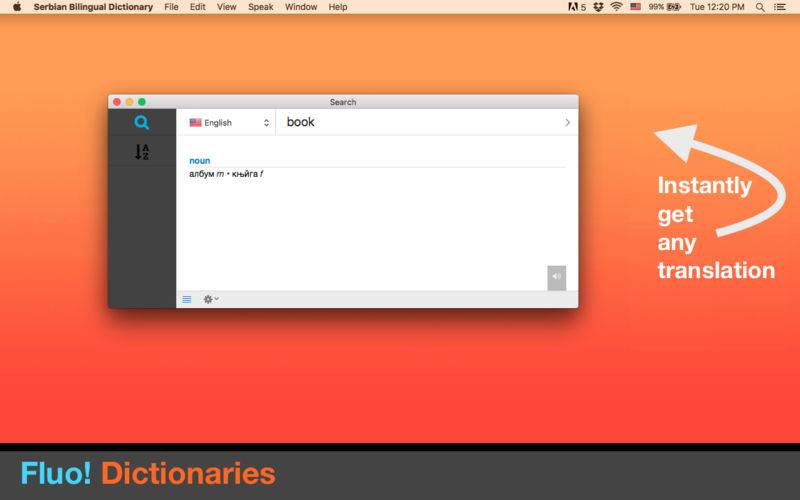Image resolution: width=800 pixels, height=500 pixels.
Task: Open the View menu
Action: pos(227,7)
